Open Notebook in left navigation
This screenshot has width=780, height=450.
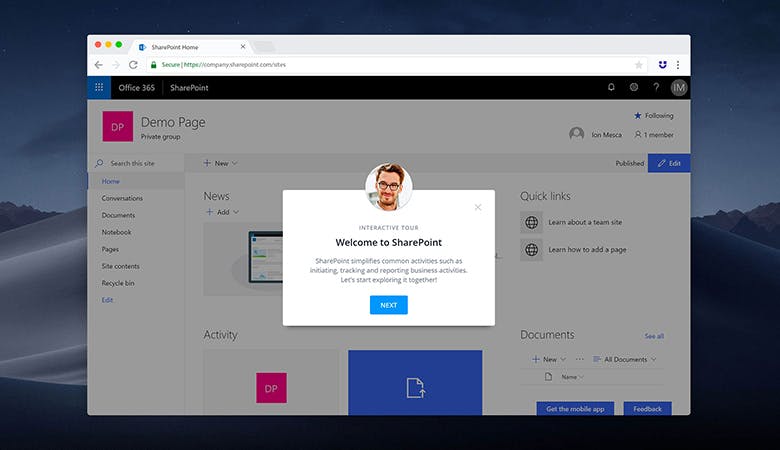(x=116, y=232)
